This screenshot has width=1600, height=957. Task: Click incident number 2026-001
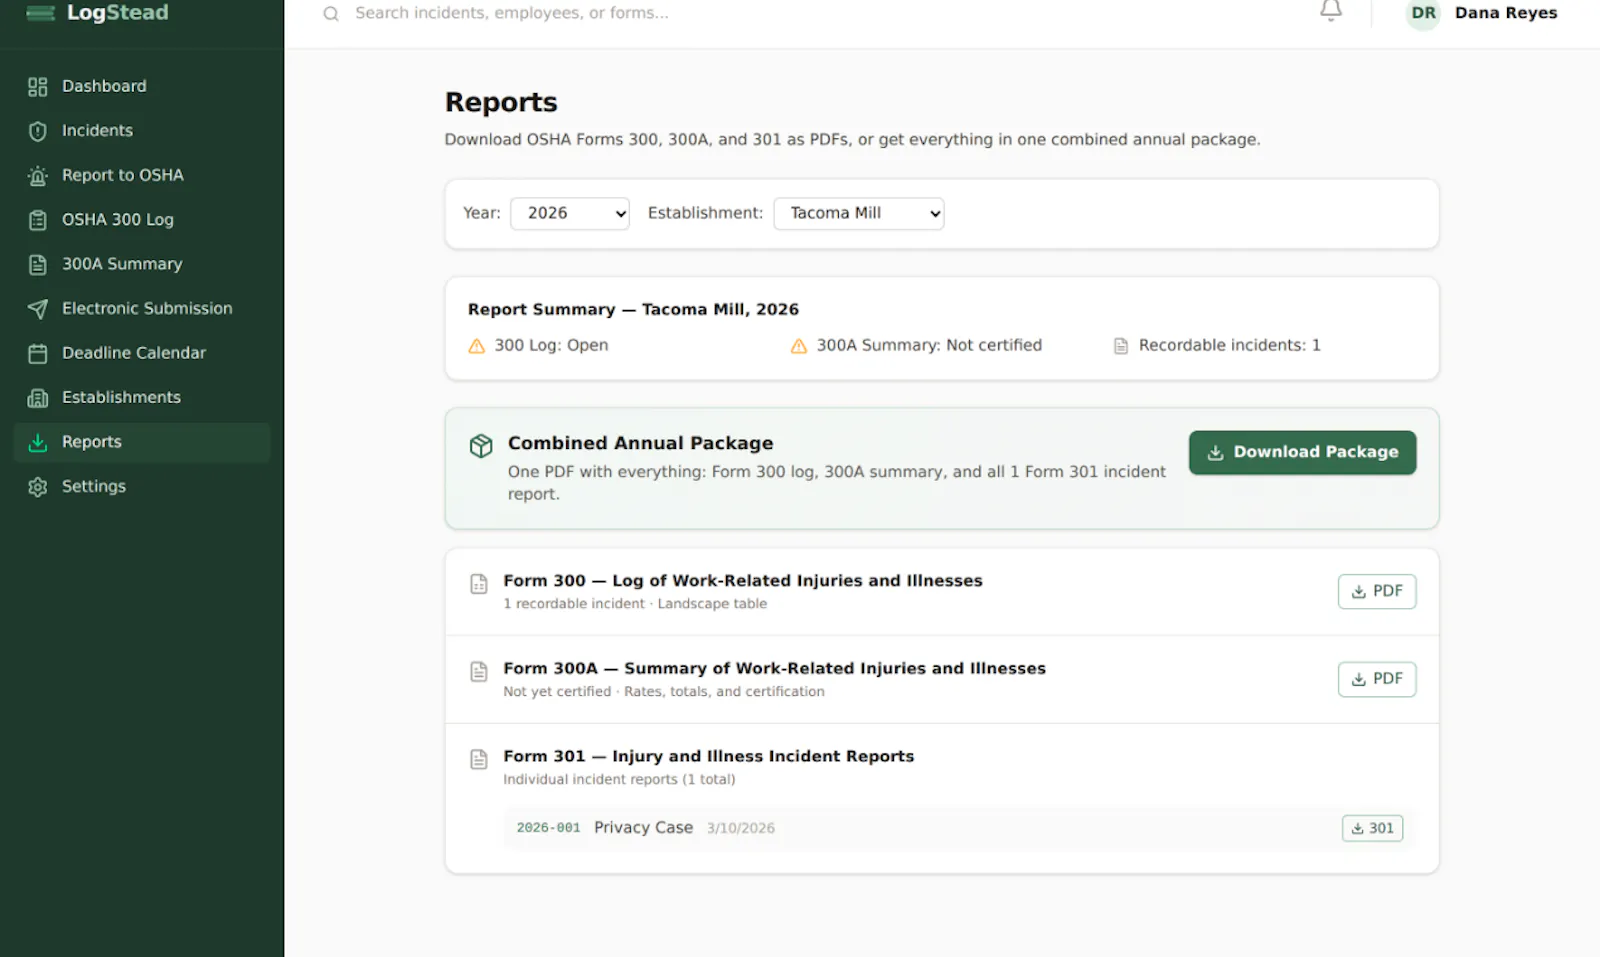pos(548,828)
